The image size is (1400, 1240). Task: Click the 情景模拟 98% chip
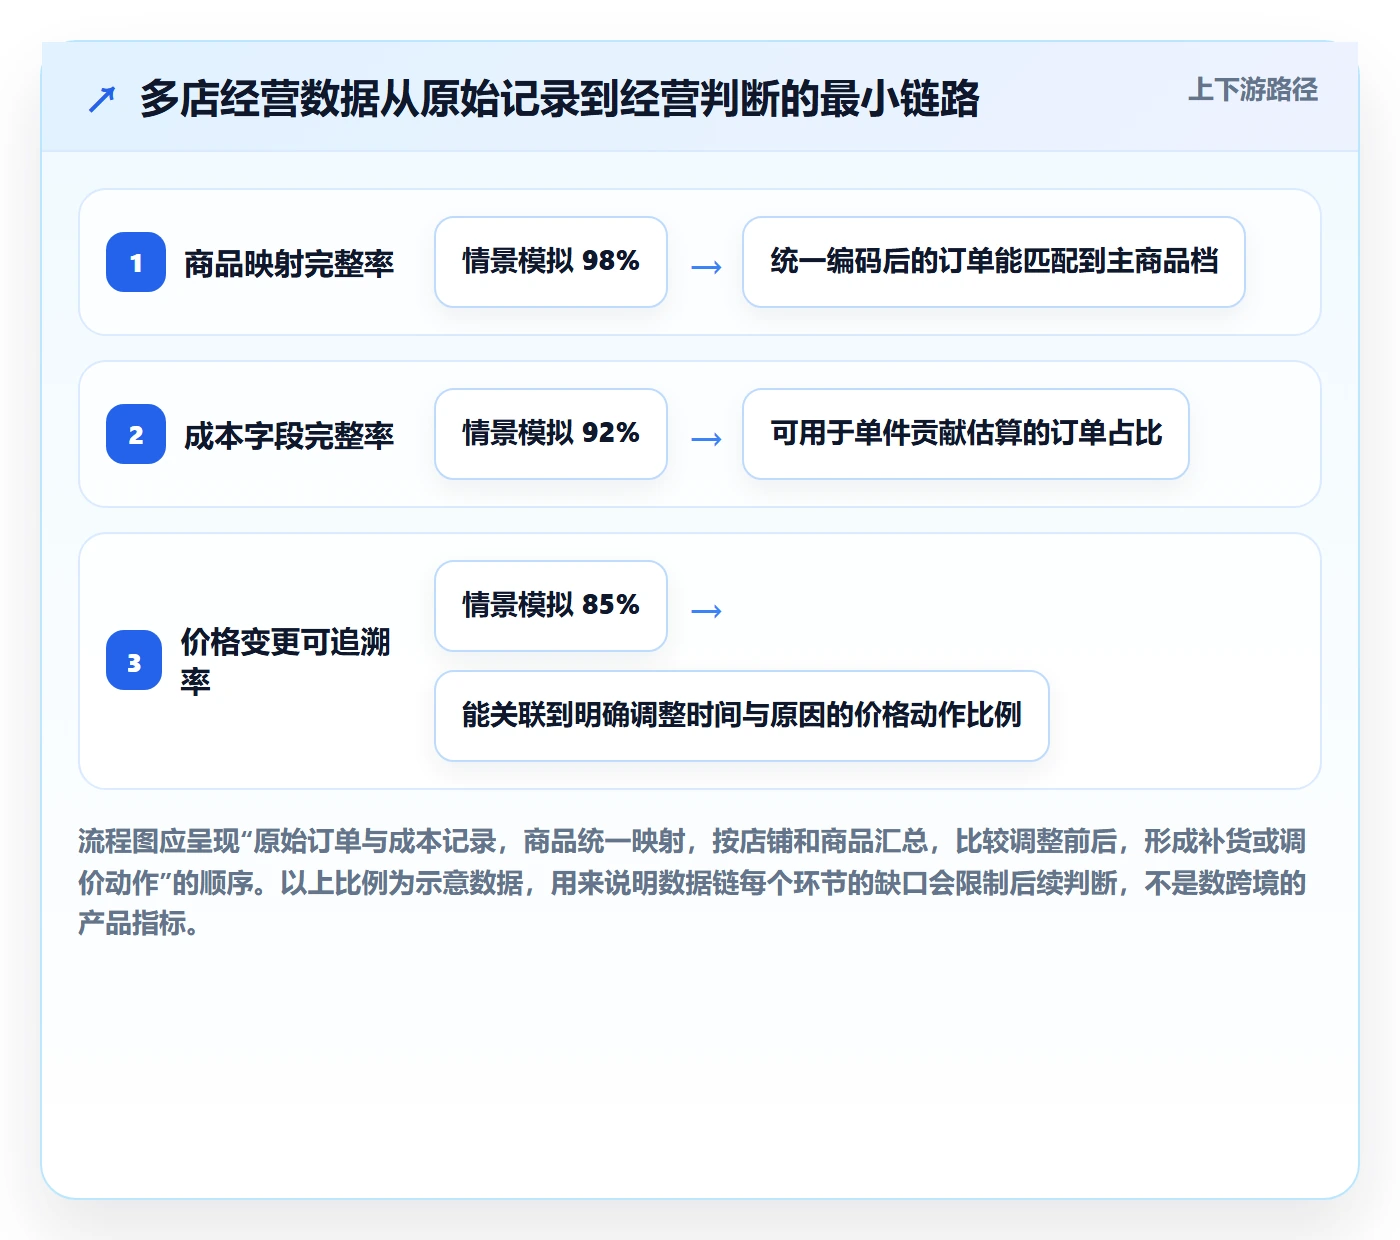551,262
